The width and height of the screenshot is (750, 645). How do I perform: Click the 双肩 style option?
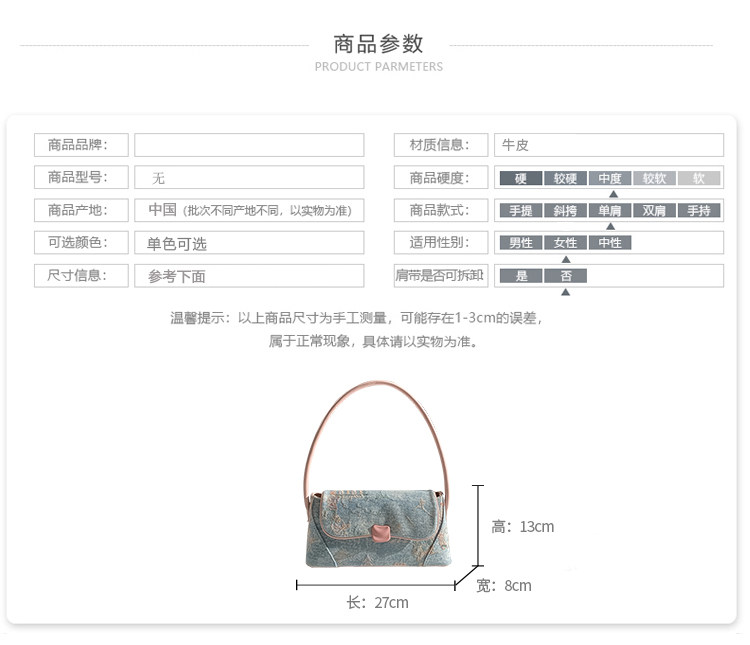654,211
